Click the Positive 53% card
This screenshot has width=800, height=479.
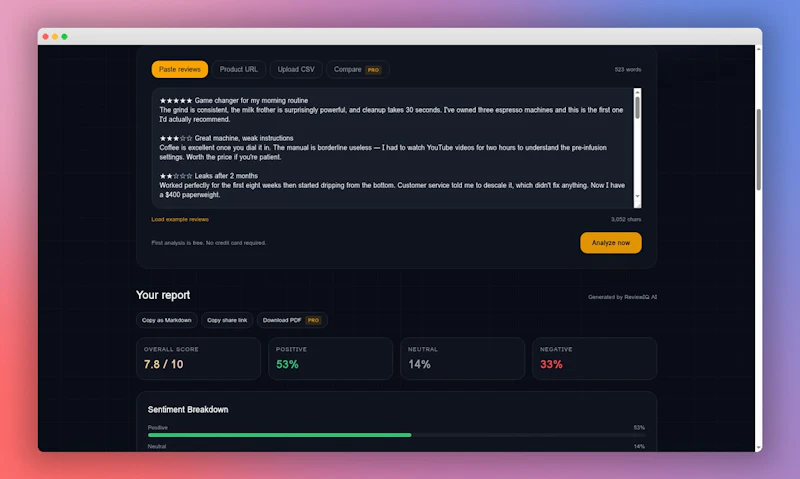[330, 358]
